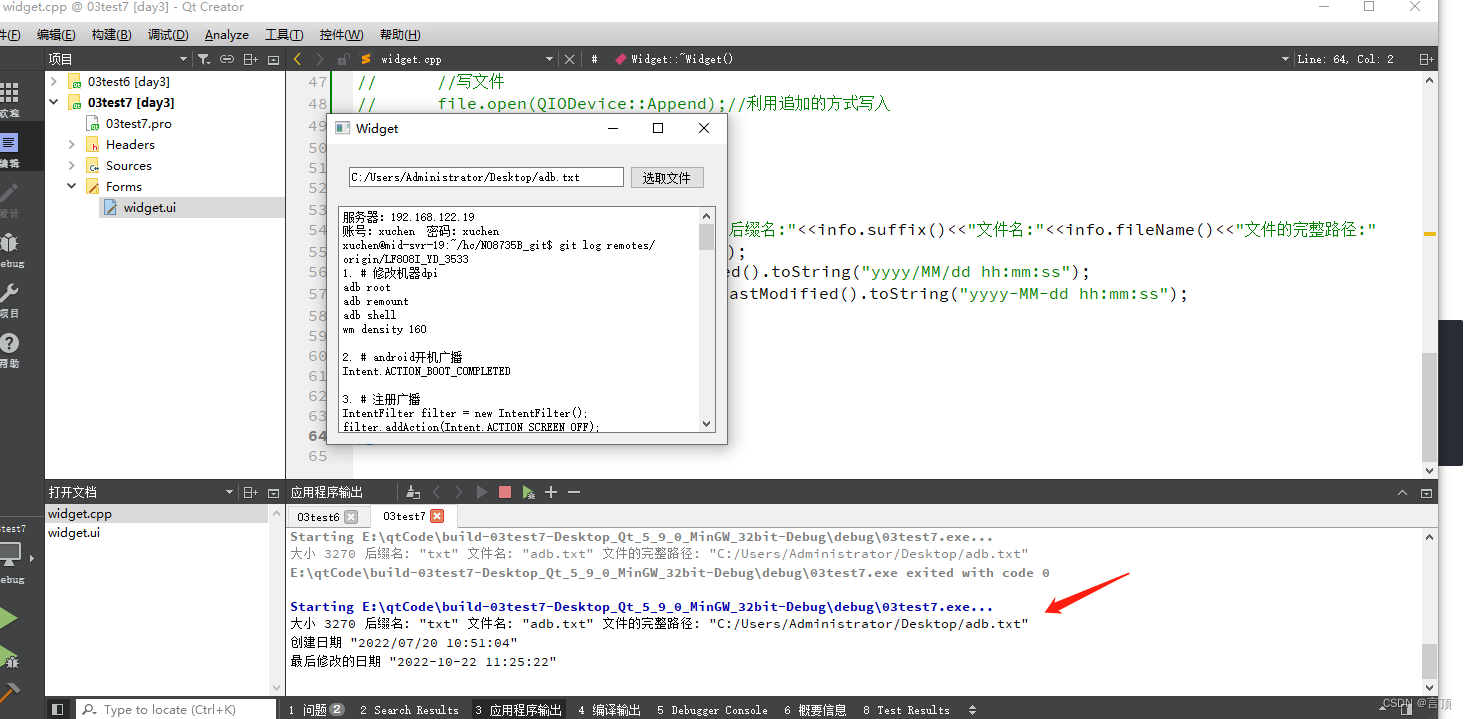
Task: Toggle the left sidebar visibility
Action: [58, 709]
